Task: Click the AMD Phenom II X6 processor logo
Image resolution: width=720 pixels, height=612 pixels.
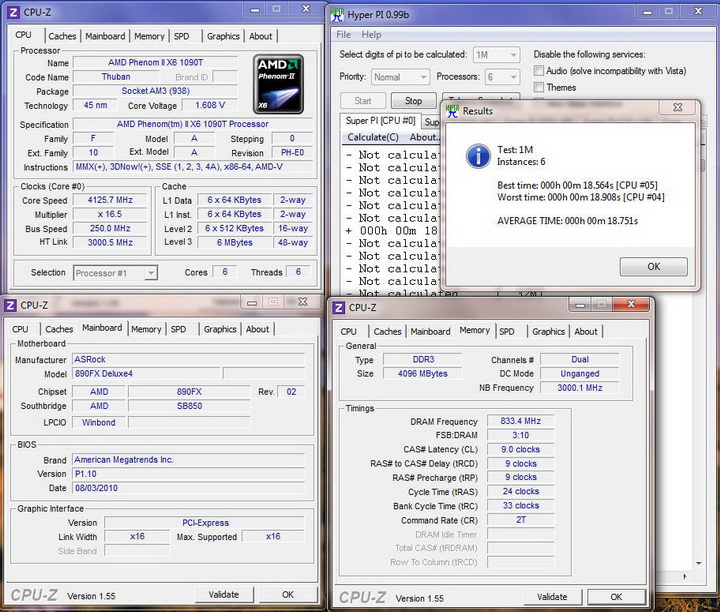Action: click(x=278, y=84)
